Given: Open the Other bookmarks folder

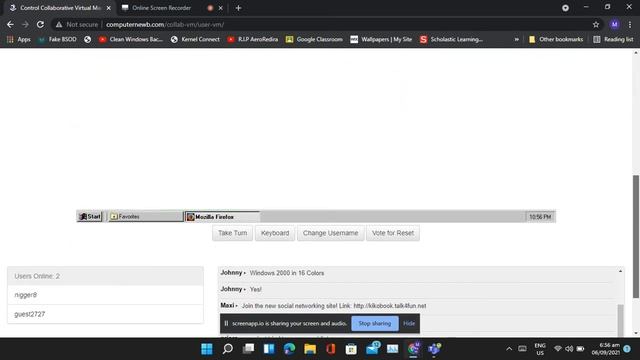Looking at the screenshot, I should (556, 39).
